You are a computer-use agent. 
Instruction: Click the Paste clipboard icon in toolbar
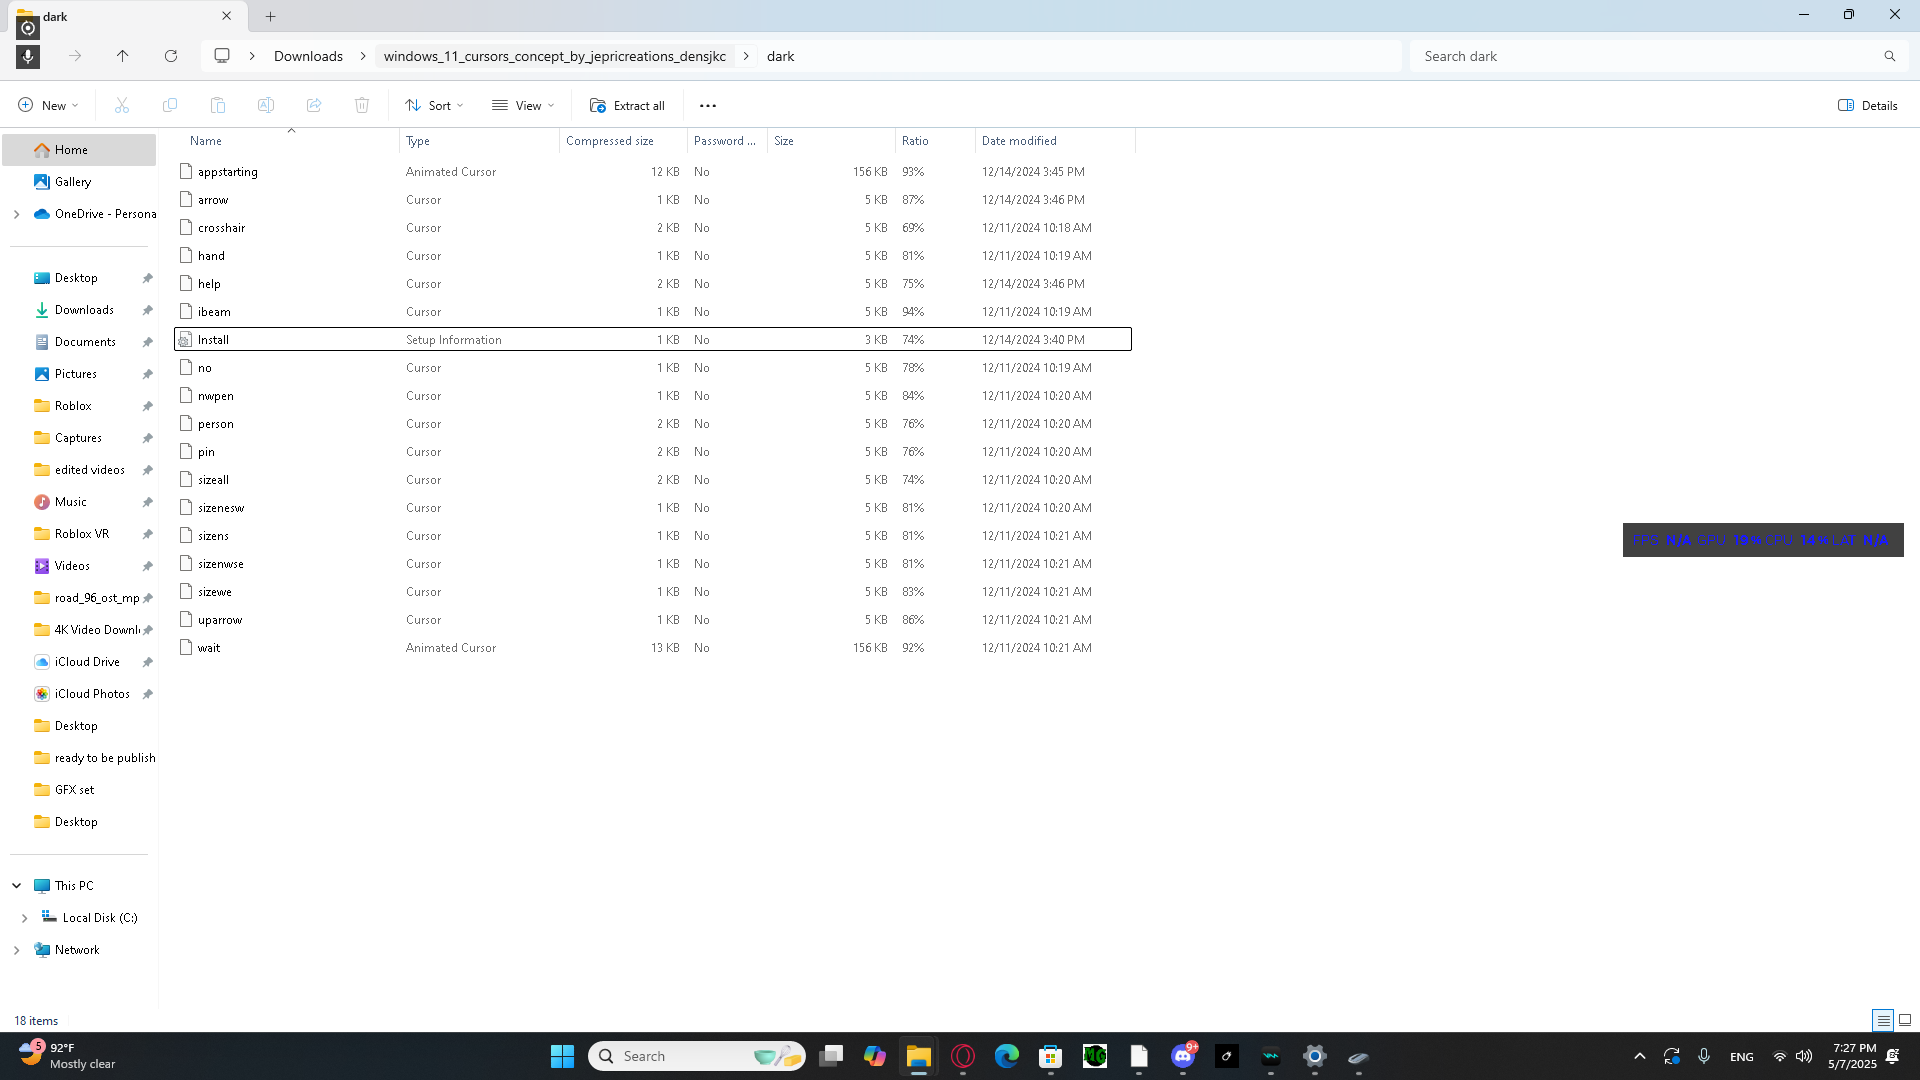pyautogui.click(x=218, y=105)
